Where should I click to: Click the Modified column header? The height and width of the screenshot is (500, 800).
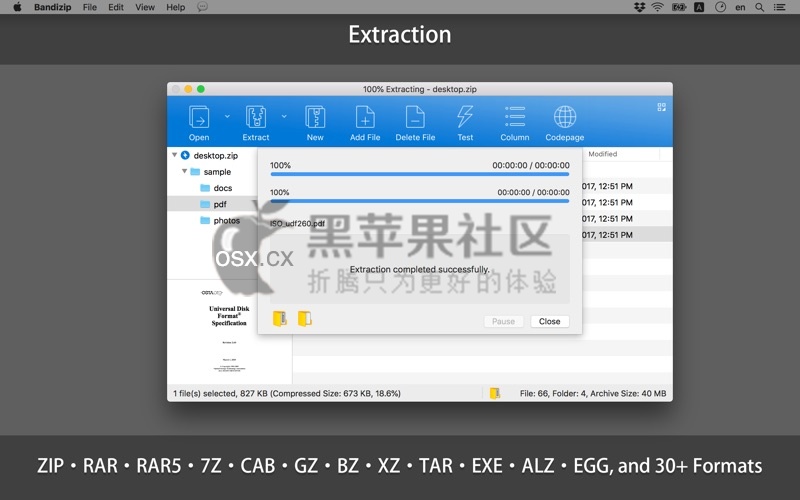click(603, 154)
